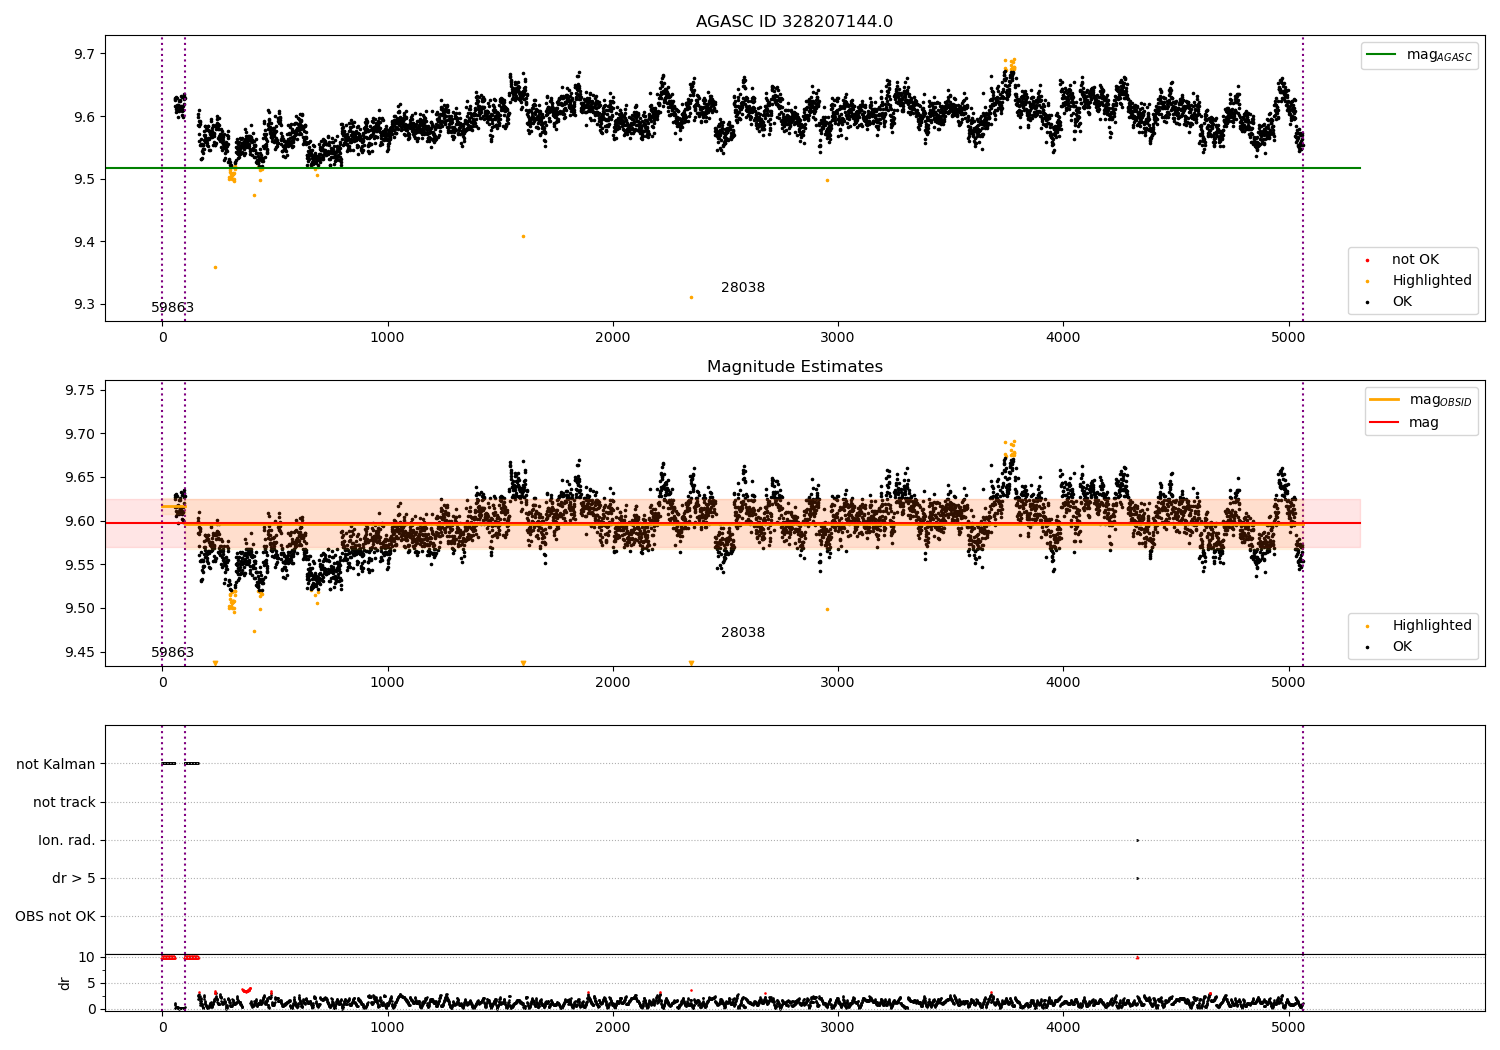Click the '28038' annotation in Magnitude Estimates plot
1500x1050 pixels.
(x=743, y=633)
